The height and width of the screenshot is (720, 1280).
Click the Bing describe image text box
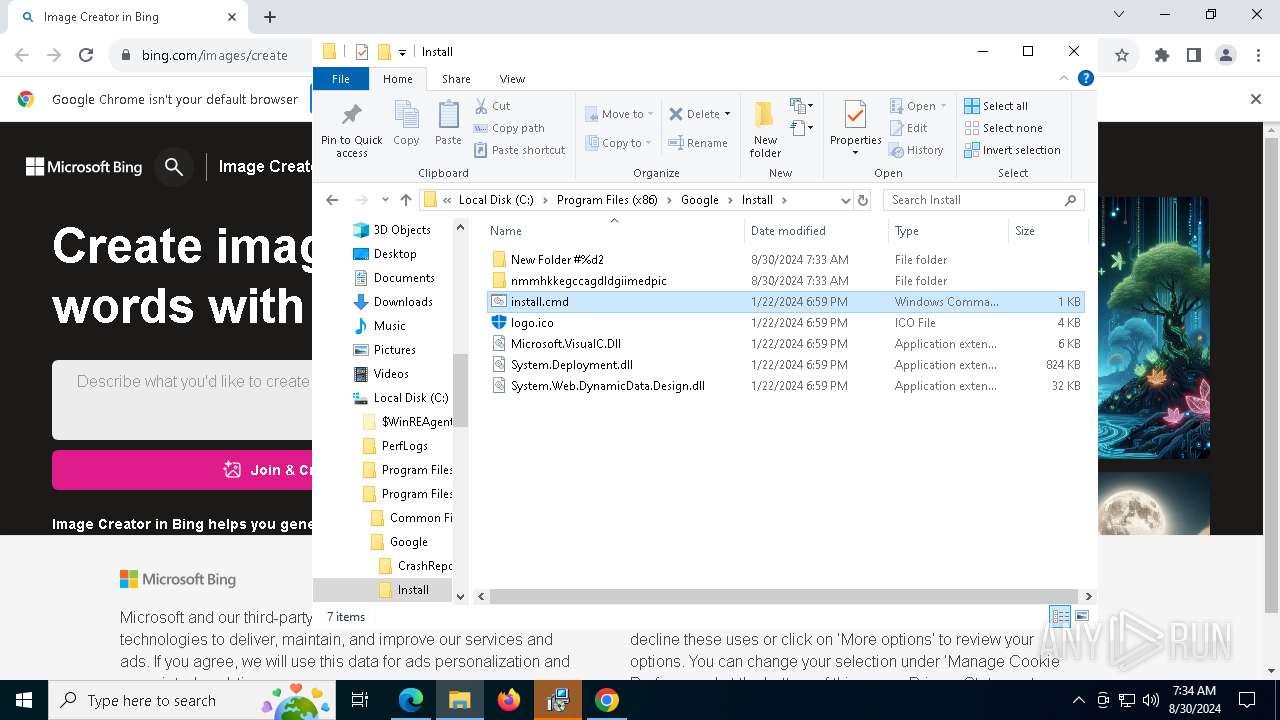tap(183, 399)
